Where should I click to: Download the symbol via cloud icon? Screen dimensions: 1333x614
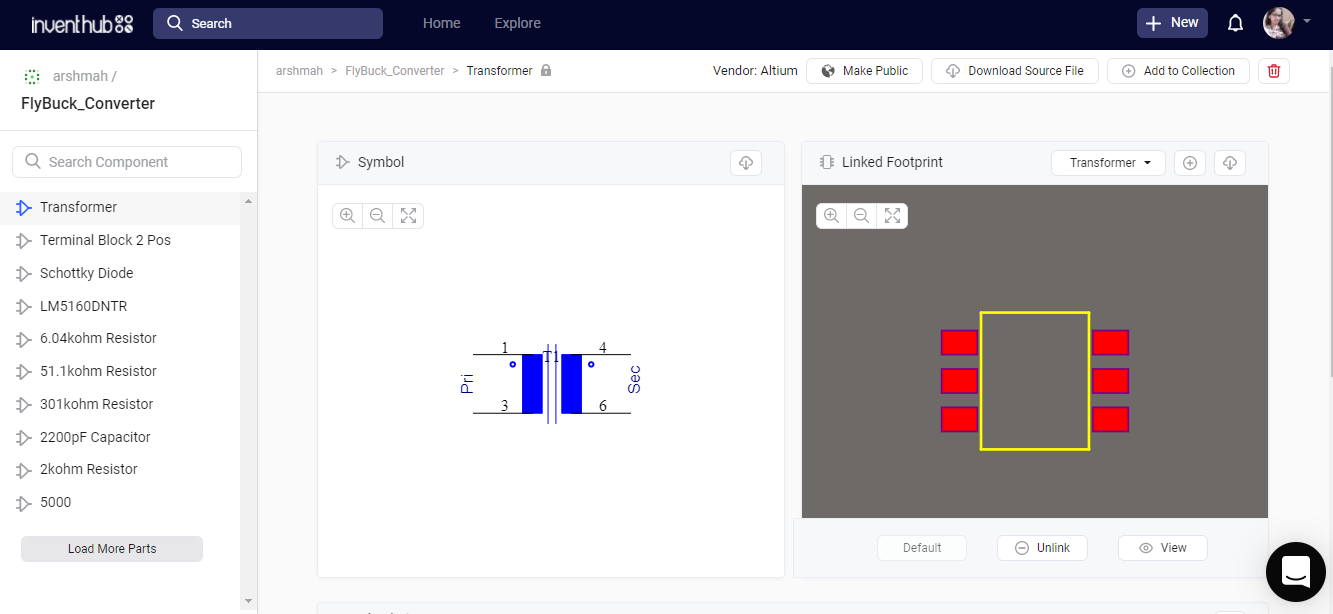746,162
